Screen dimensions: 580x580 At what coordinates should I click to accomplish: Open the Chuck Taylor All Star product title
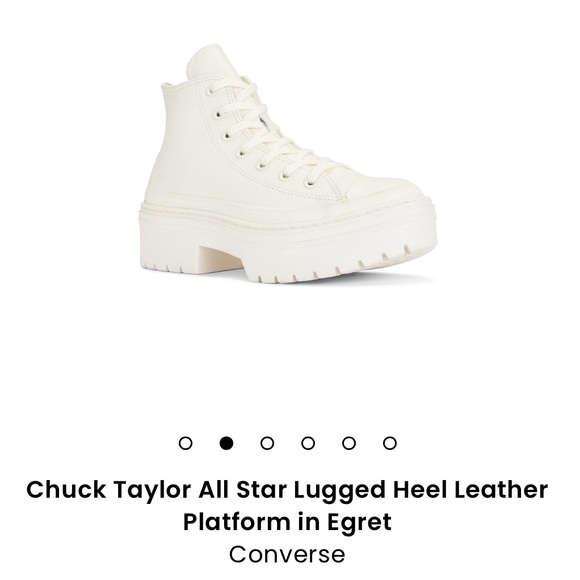(x=287, y=505)
